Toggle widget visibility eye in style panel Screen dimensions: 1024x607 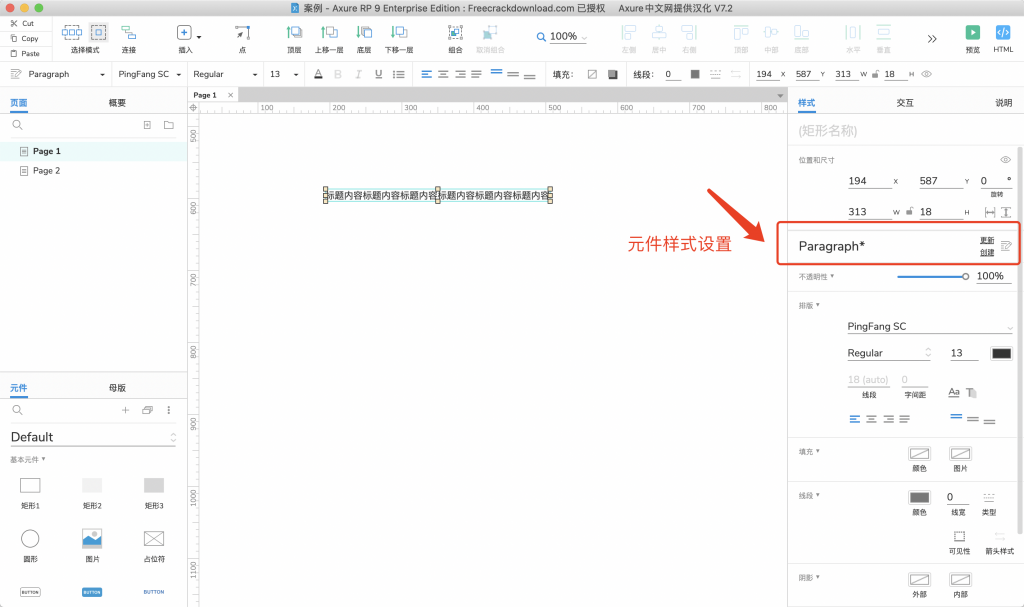pyautogui.click(x=1006, y=160)
